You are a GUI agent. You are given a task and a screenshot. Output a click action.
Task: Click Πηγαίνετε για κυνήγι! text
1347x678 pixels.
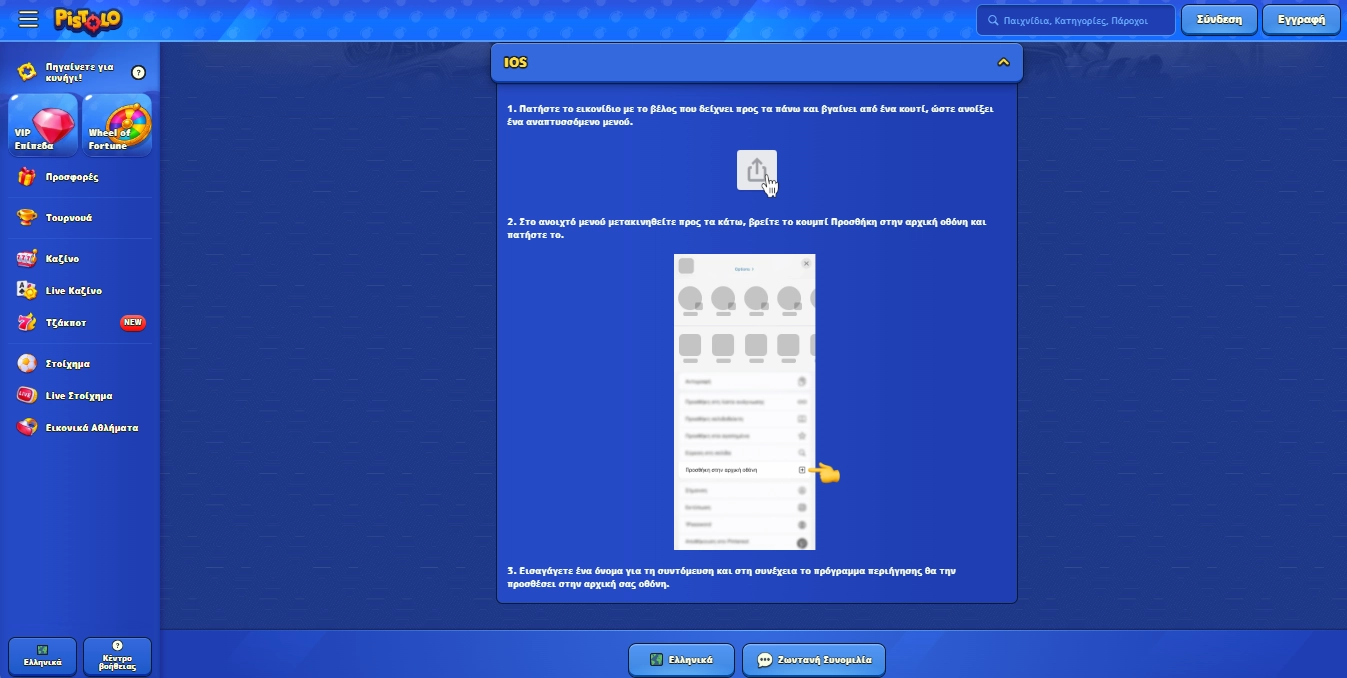click(x=80, y=72)
